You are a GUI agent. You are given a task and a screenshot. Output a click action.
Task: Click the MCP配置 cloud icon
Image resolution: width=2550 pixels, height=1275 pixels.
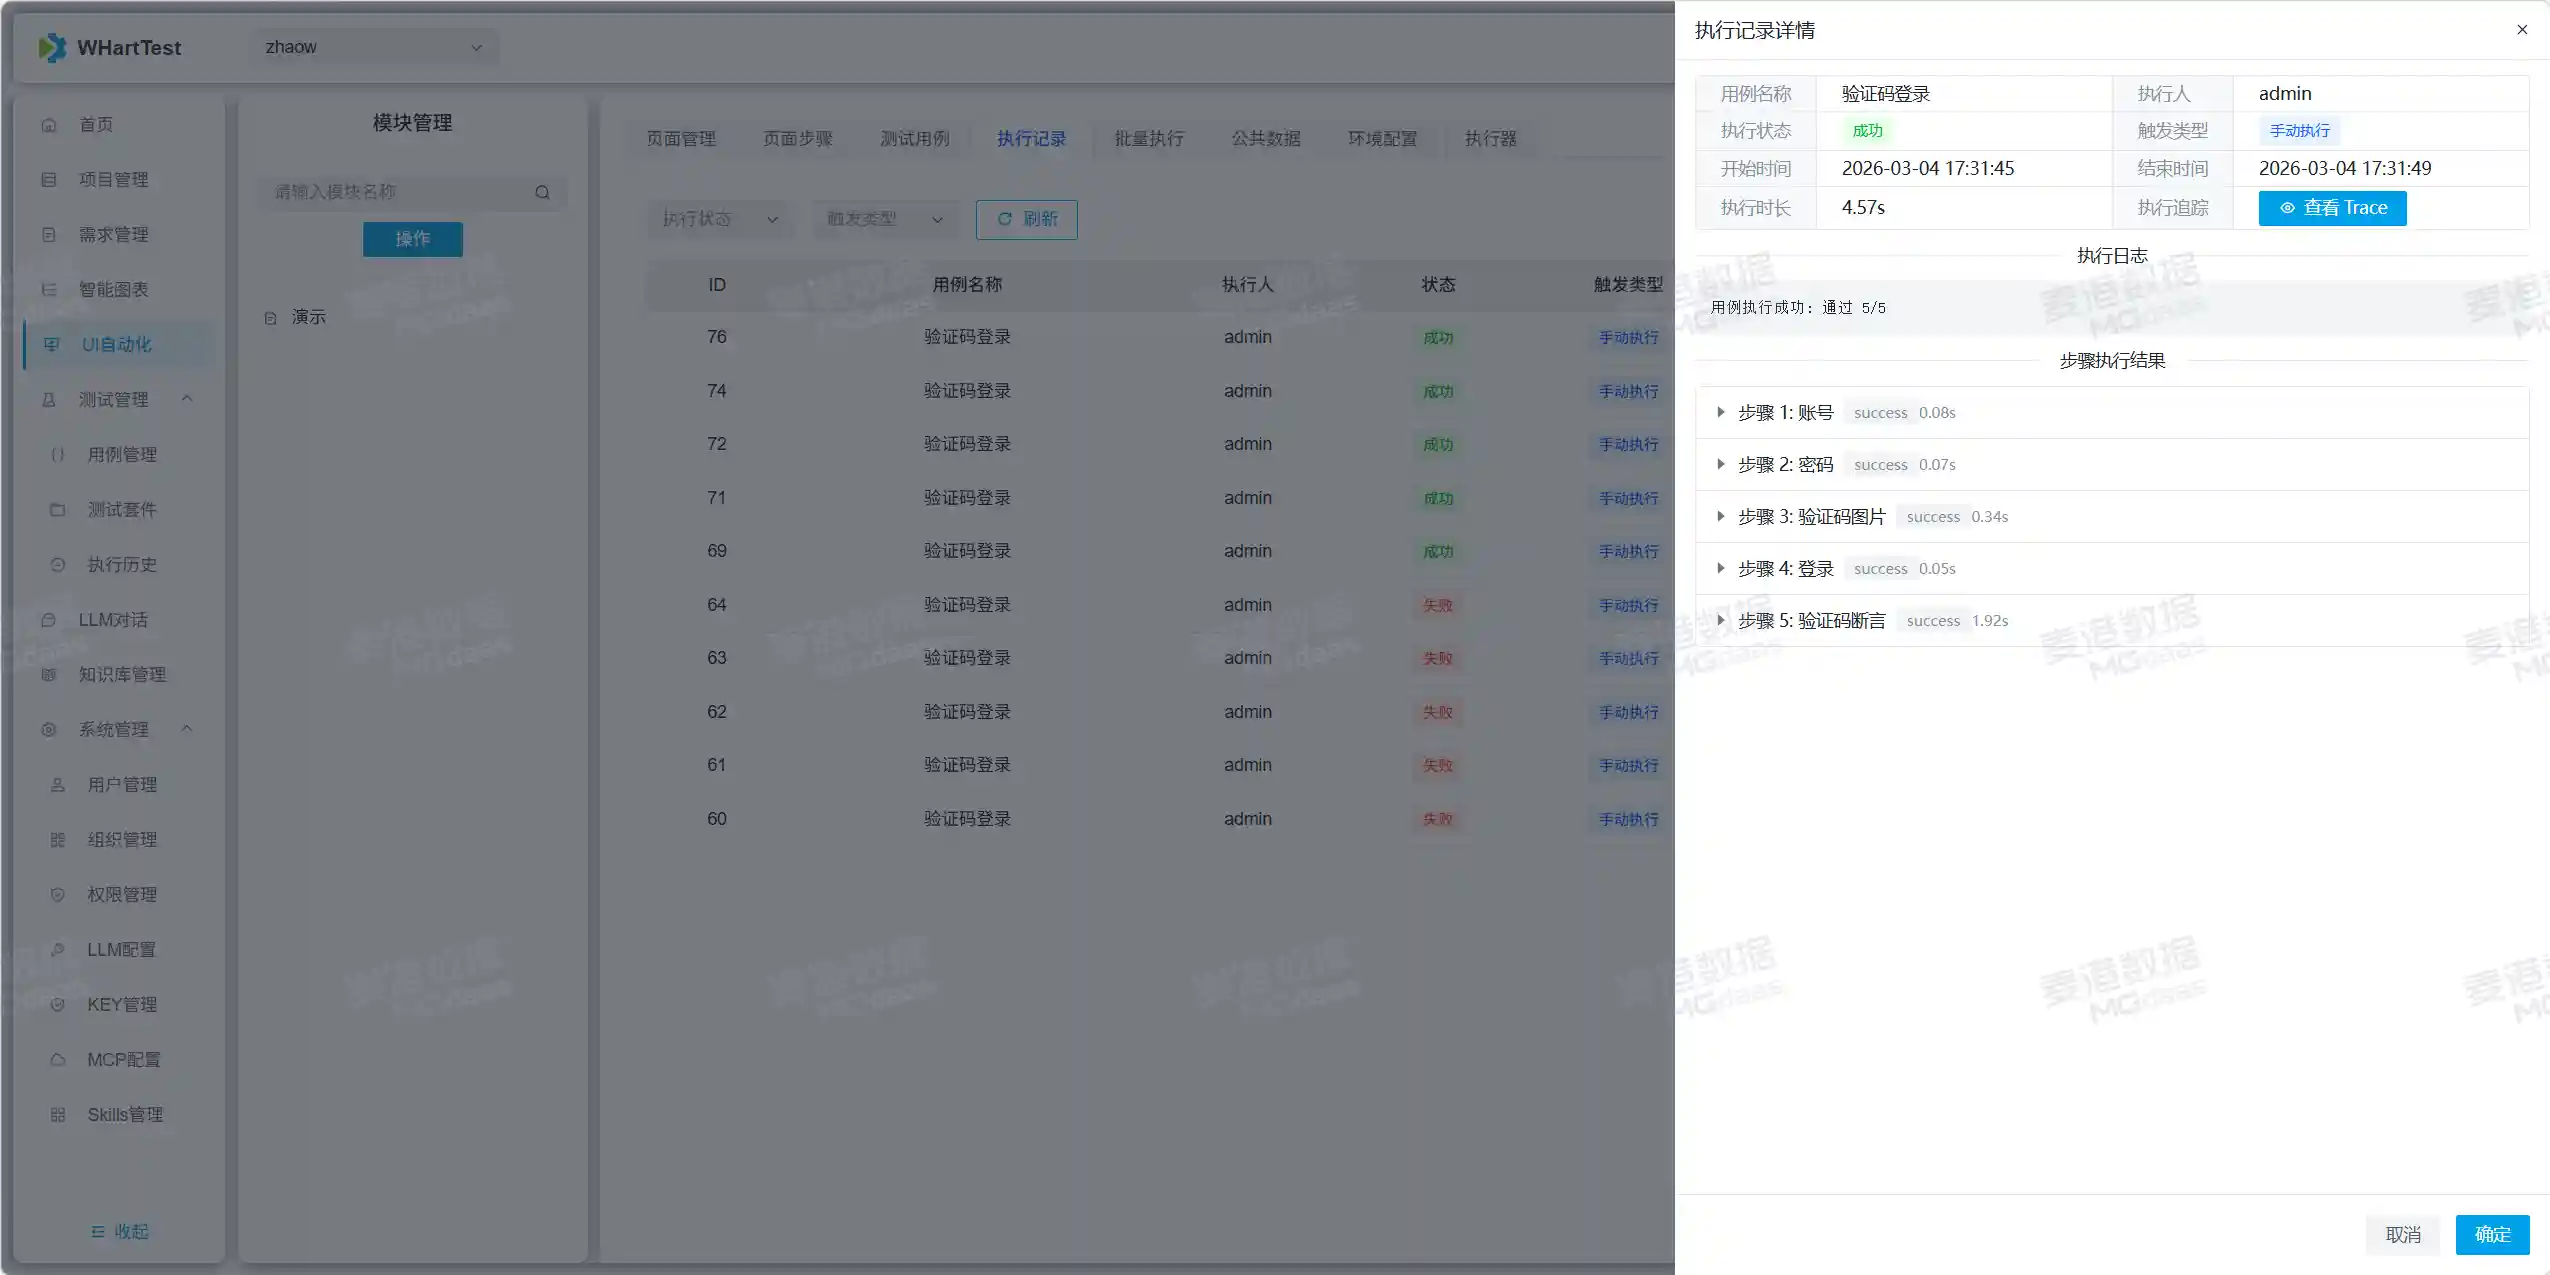pos(58,1060)
